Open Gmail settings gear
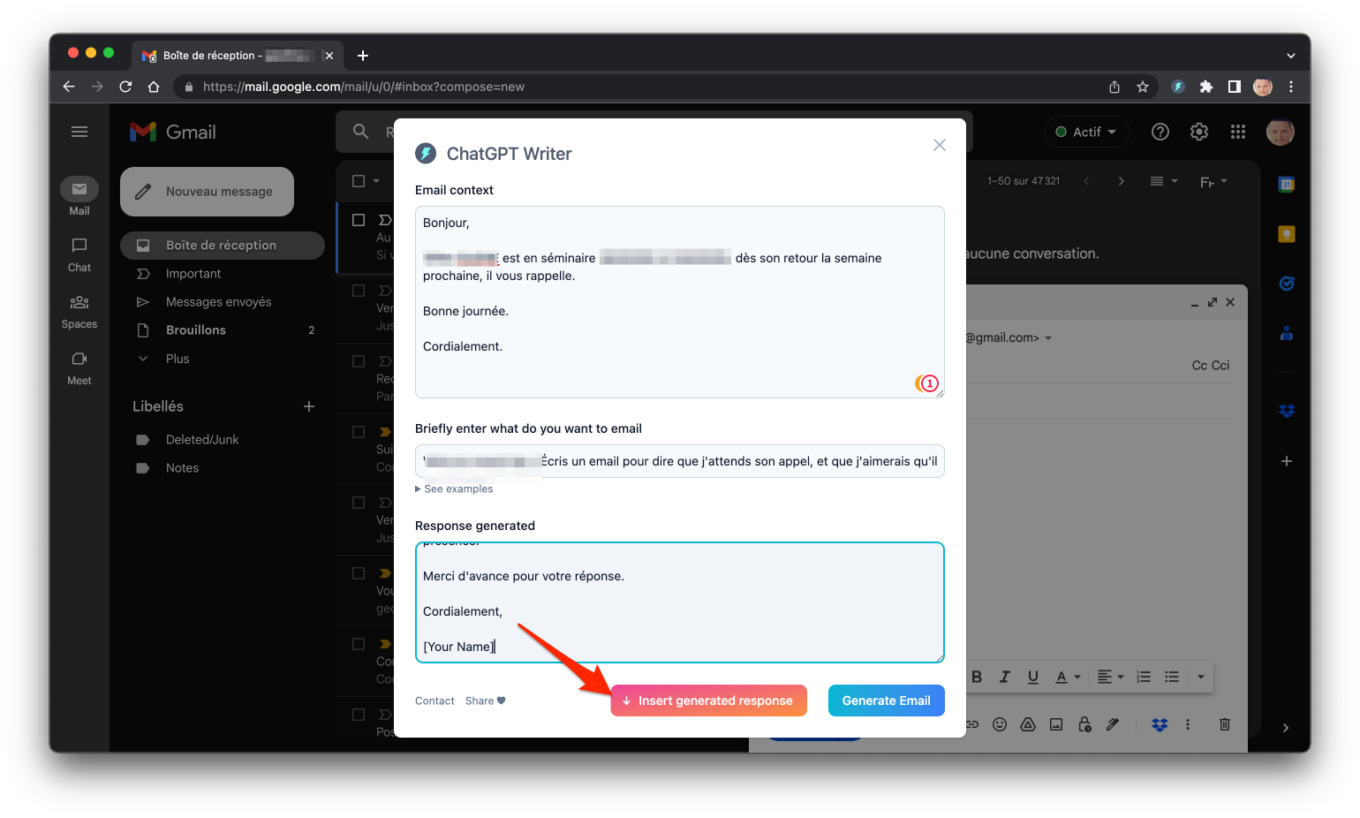 pyautogui.click(x=1199, y=132)
